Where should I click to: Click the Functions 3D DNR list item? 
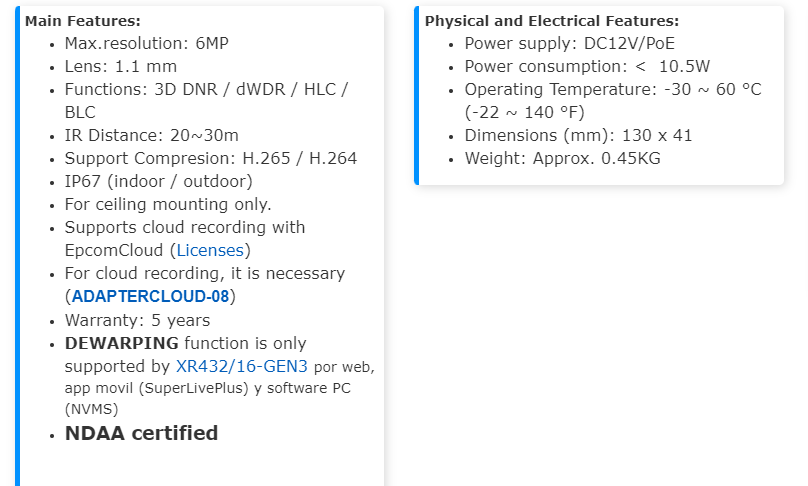pos(205,89)
